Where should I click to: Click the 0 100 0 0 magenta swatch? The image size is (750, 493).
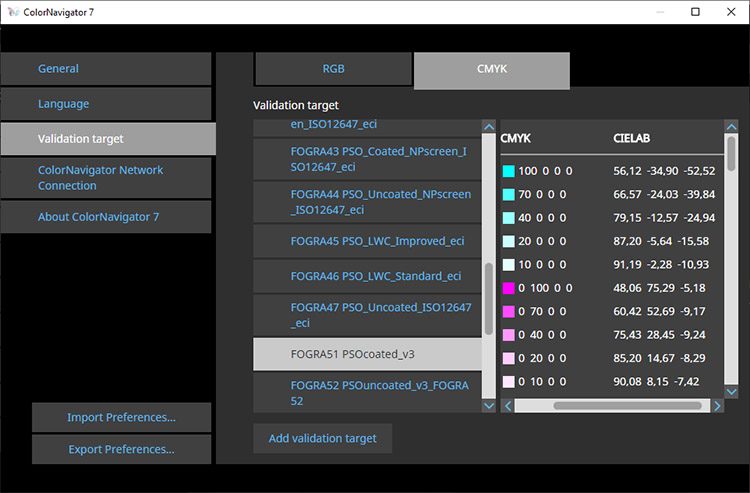(509, 288)
